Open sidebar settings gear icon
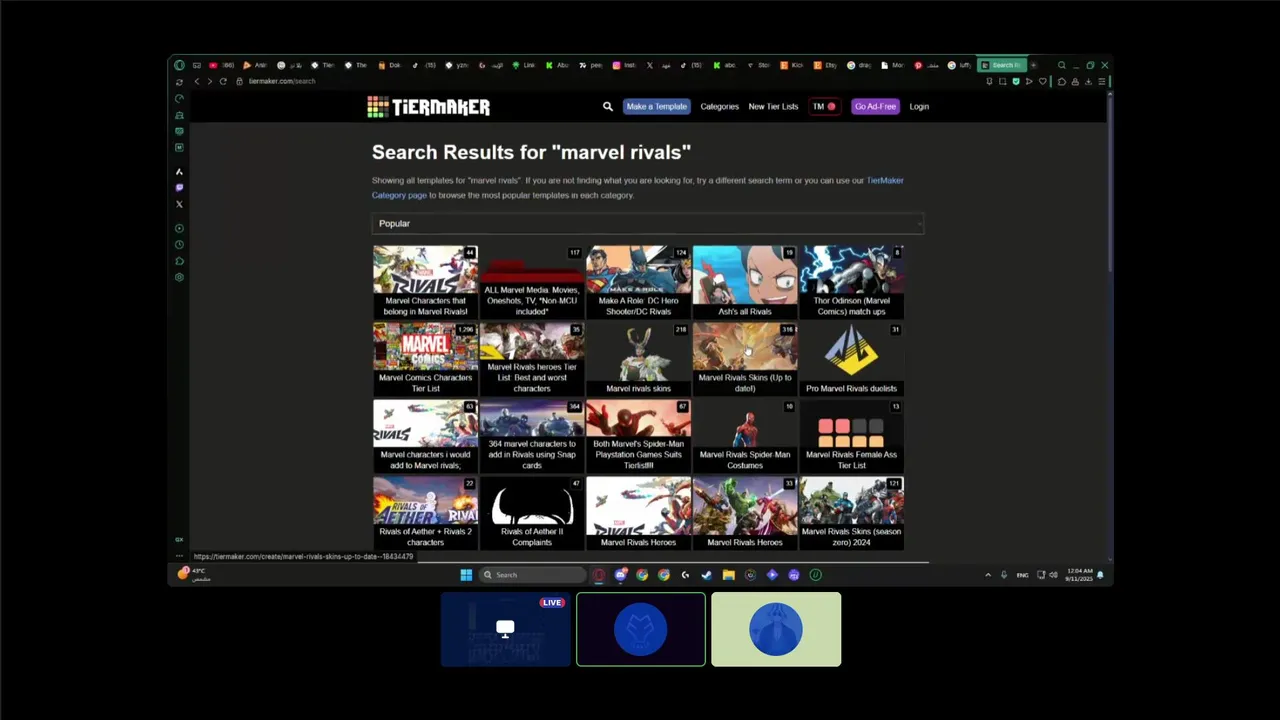1280x720 pixels. coord(179,277)
